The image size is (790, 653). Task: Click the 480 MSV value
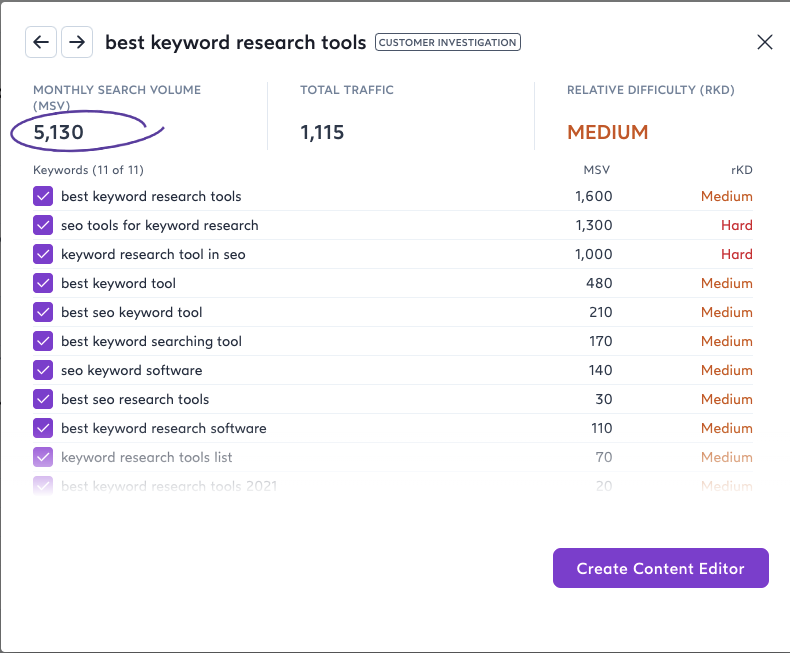pyautogui.click(x=599, y=283)
